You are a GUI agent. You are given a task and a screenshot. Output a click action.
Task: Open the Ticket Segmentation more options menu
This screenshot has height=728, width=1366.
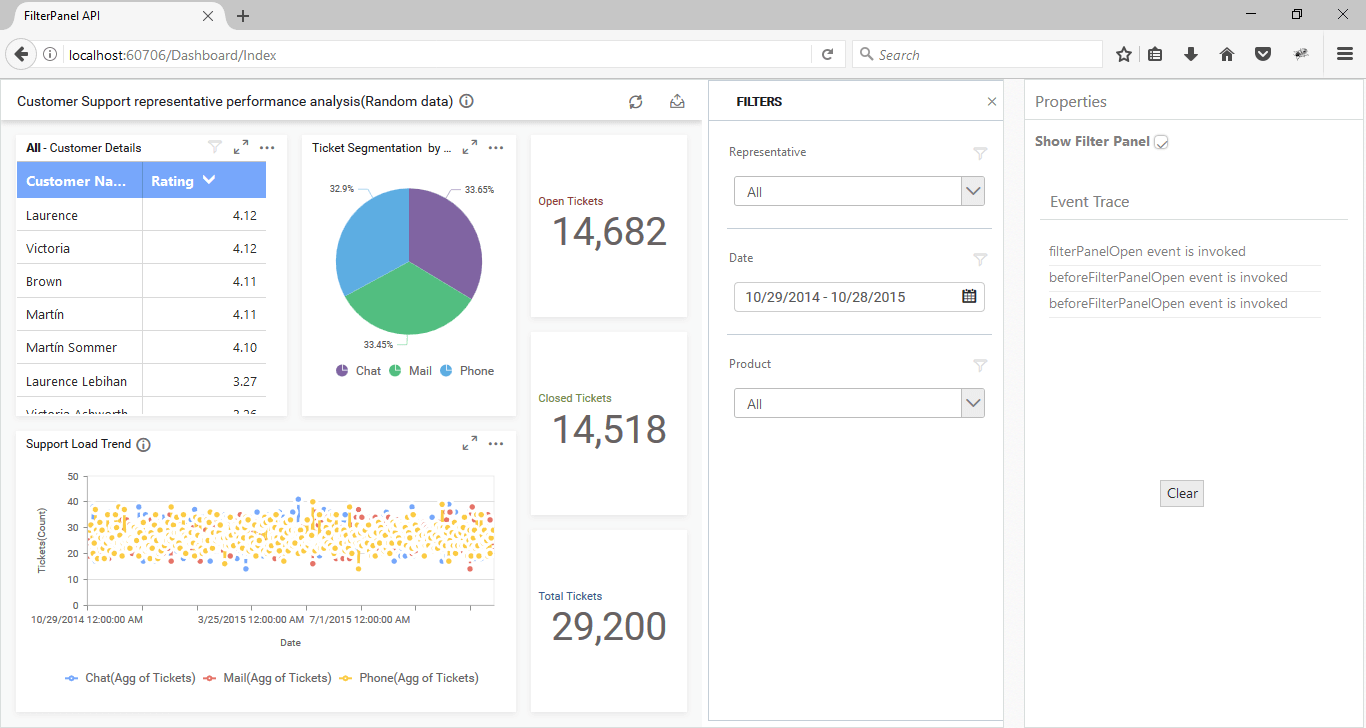click(496, 147)
